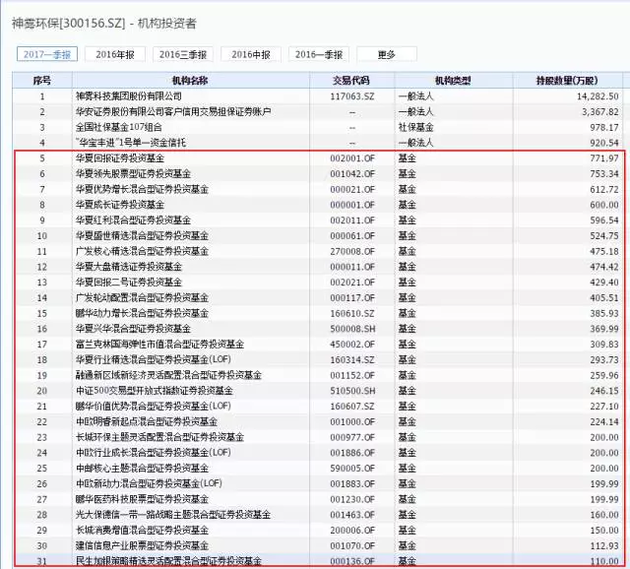Viewport: 630px width, 569px height.
Task: Click 华夏行业精选混合型证券投资基金(LOF) row
Action: point(317,360)
